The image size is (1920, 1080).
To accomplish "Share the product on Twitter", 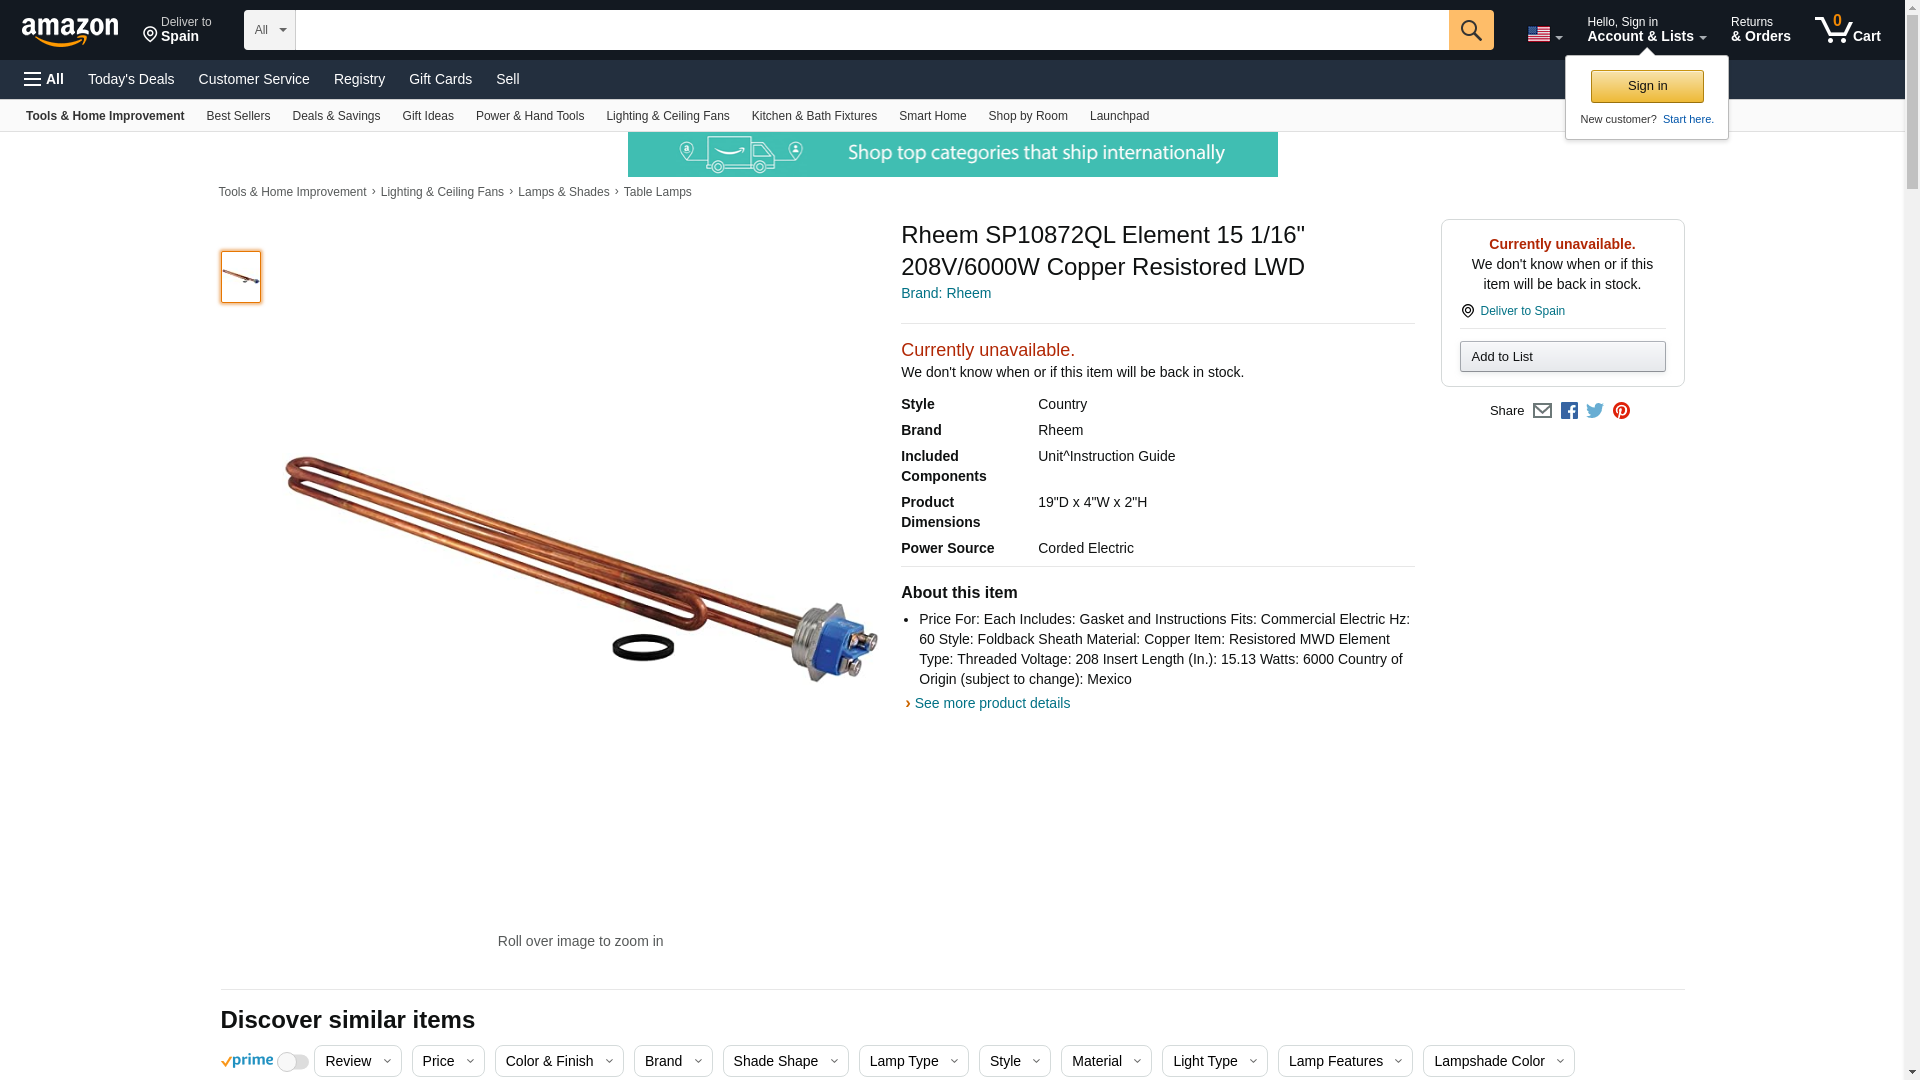I will click(1595, 411).
